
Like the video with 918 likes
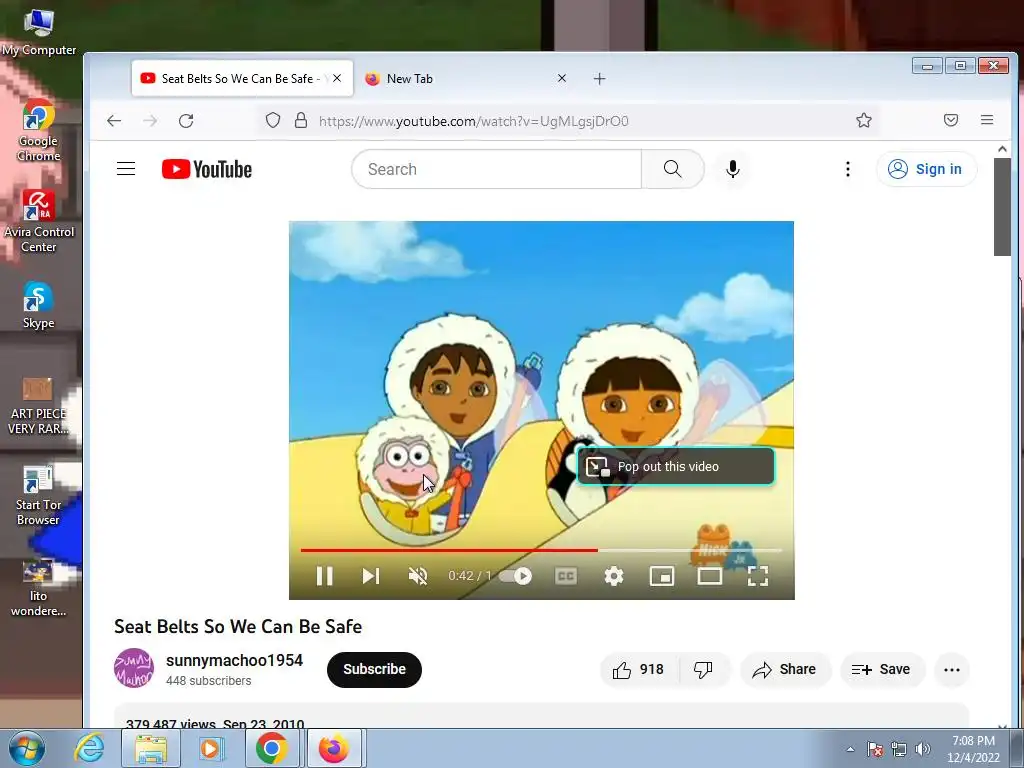pyautogui.click(x=639, y=669)
